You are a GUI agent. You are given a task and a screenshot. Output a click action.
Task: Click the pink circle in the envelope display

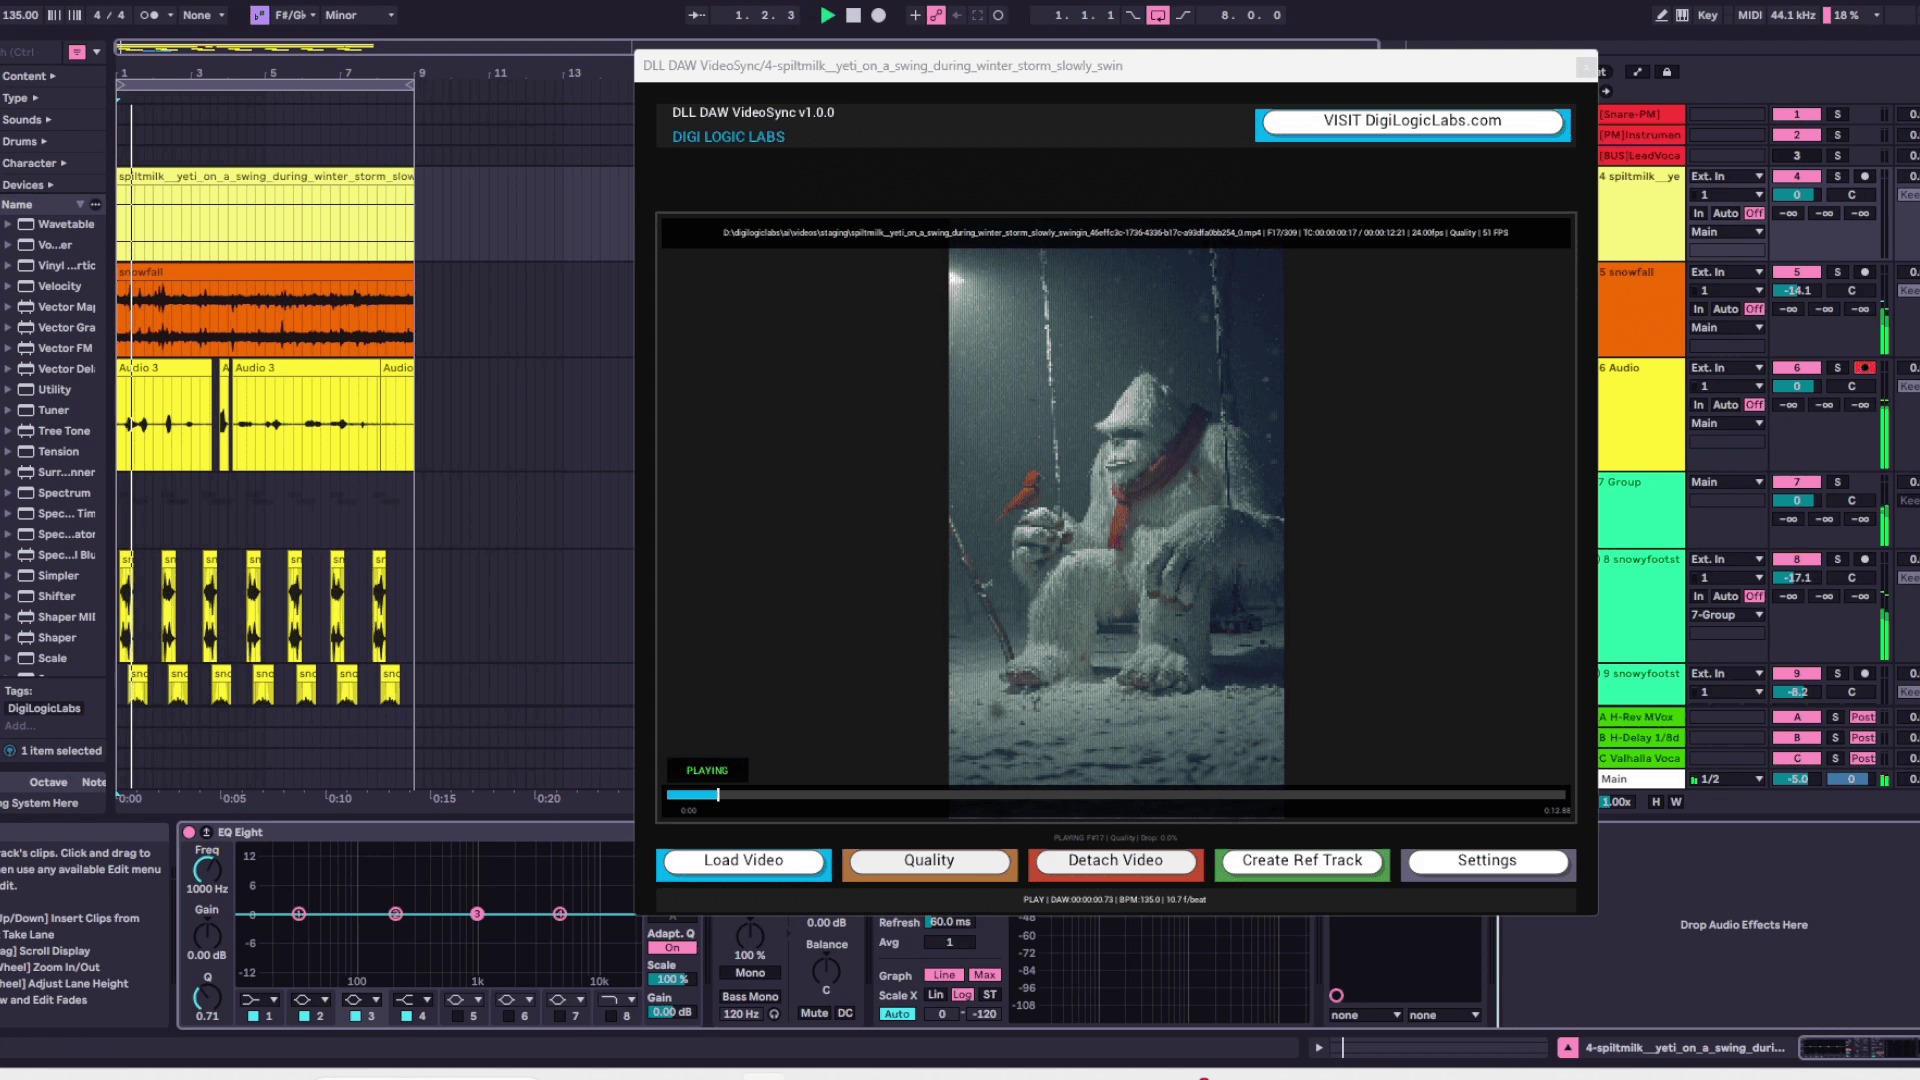point(1336,995)
